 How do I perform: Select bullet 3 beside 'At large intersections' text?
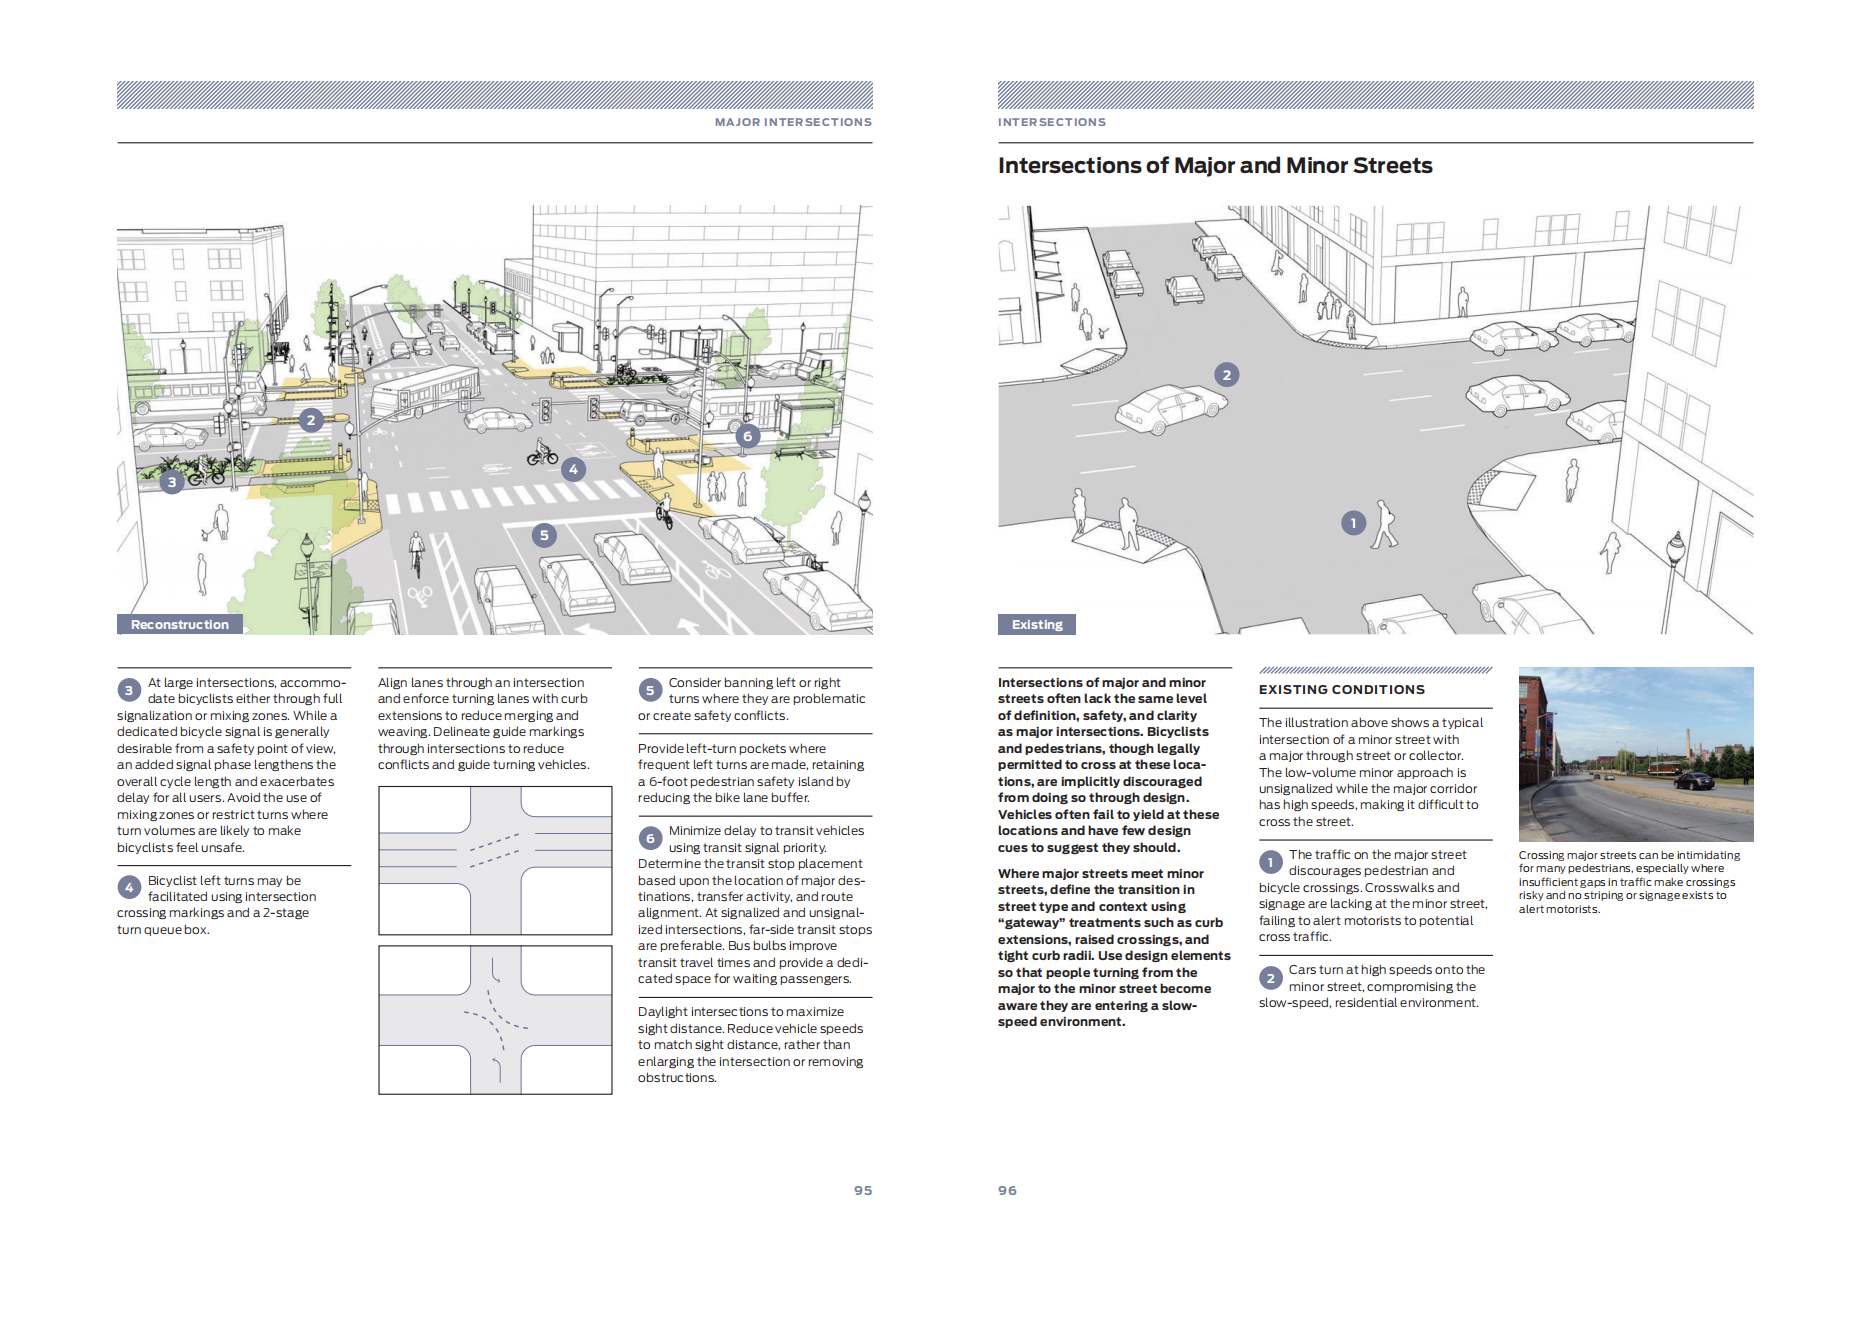pyautogui.click(x=129, y=690)
